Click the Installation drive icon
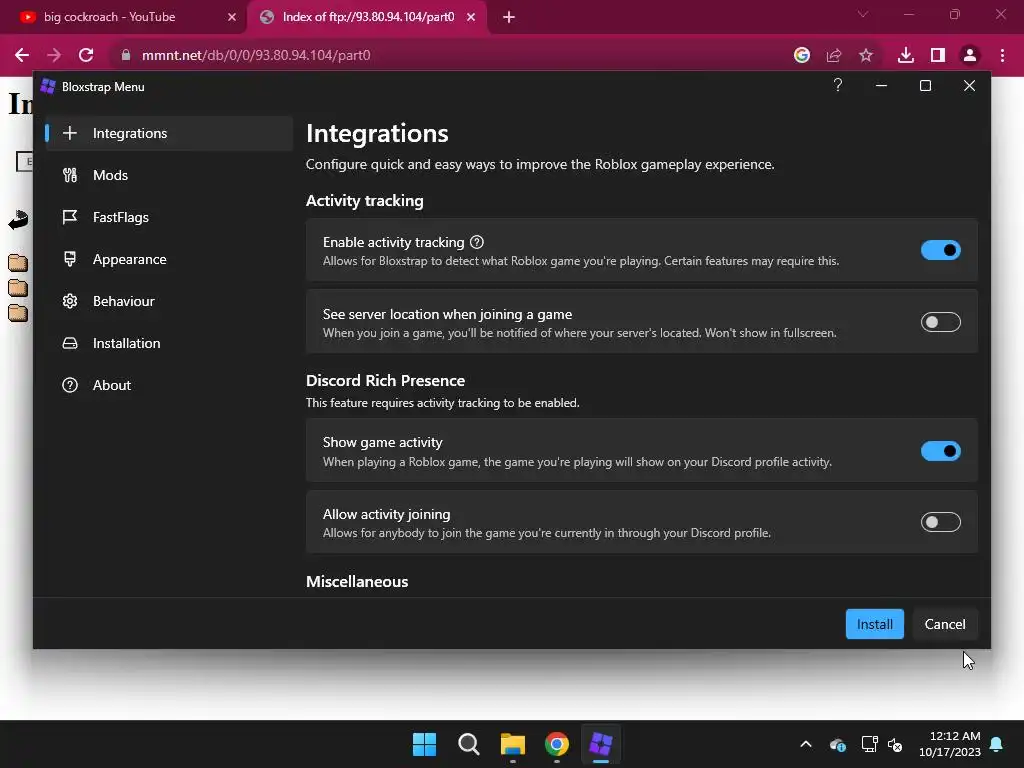 (x=70, y=343)
